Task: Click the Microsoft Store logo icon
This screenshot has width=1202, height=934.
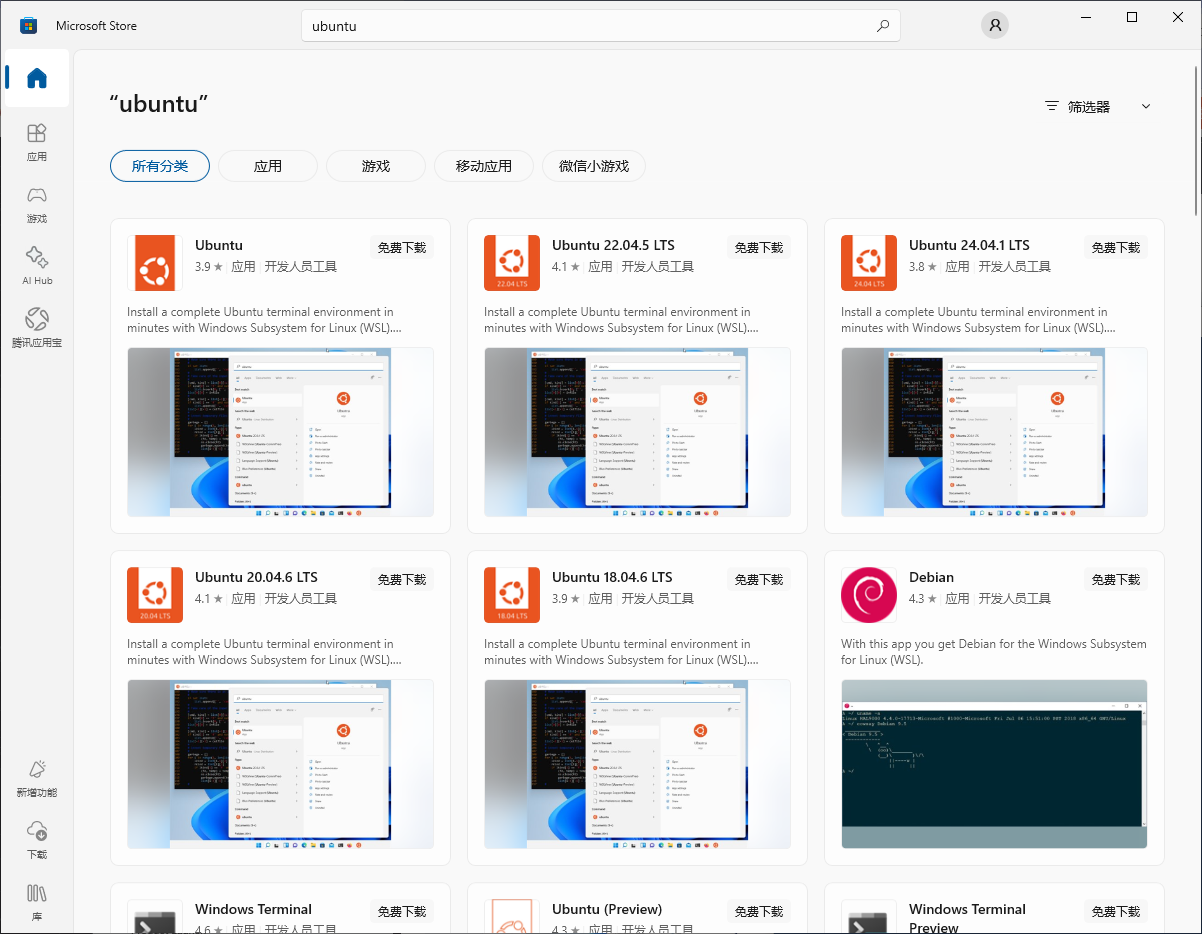Action: pos(29,26)
